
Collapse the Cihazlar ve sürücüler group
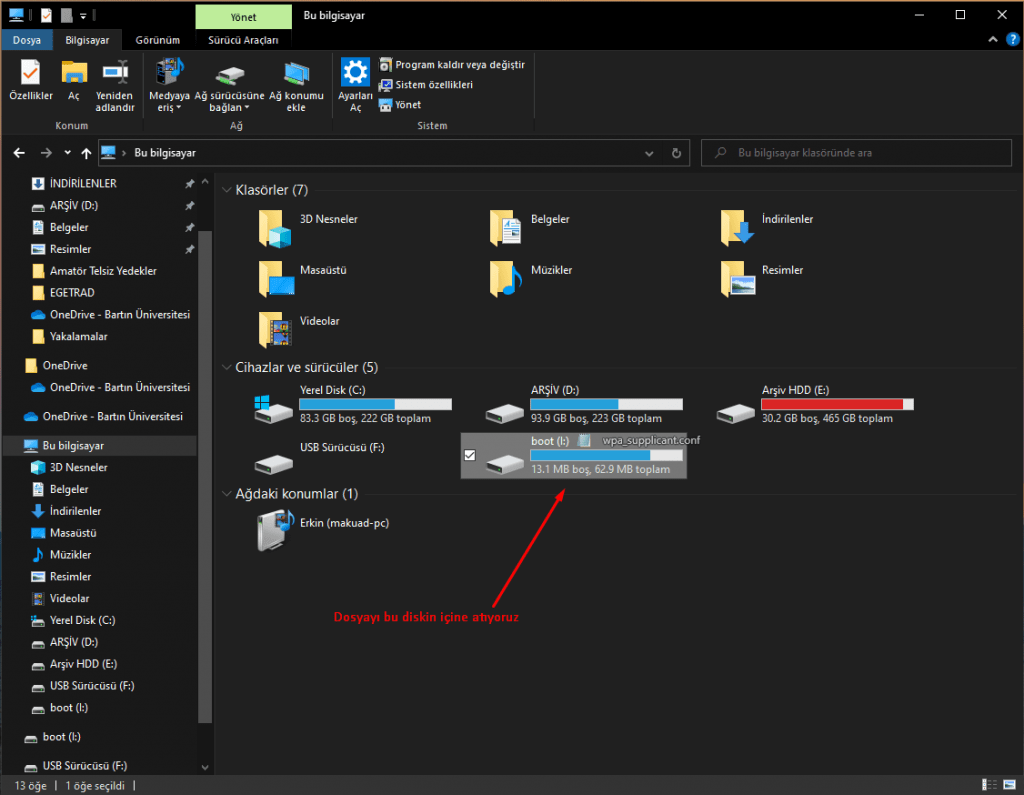226,367
